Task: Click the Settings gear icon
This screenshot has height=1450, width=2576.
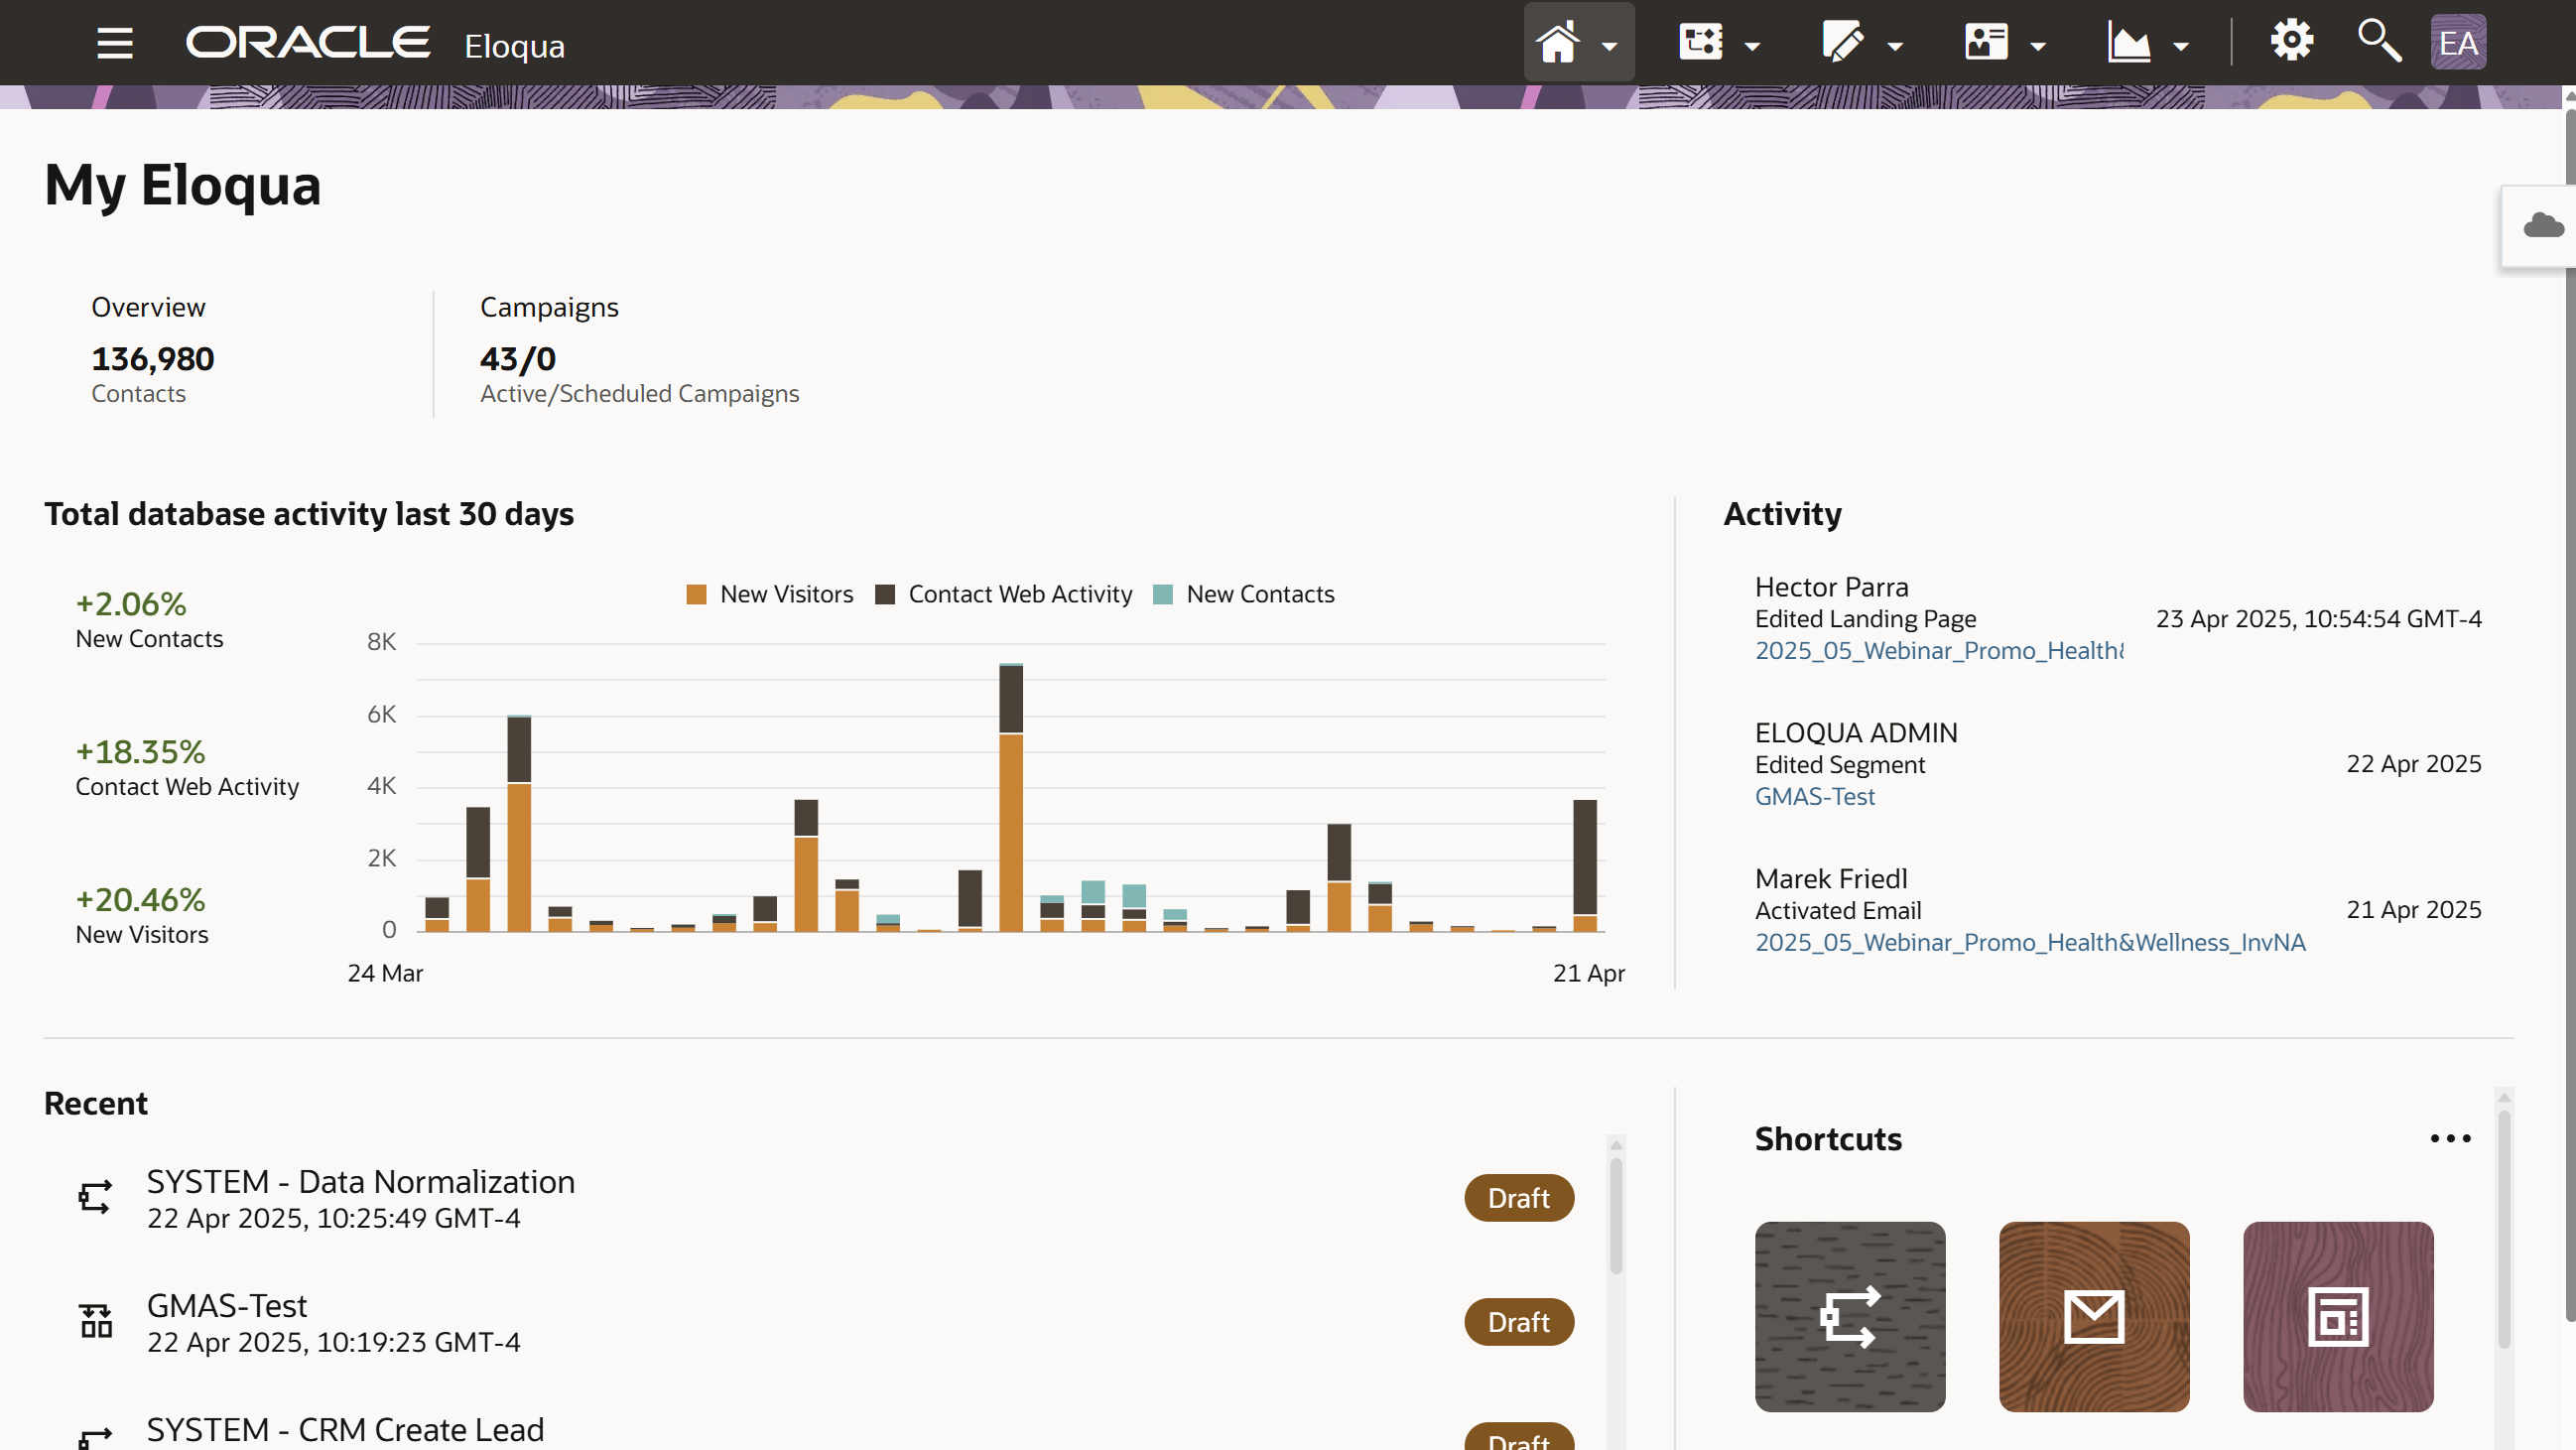Action: click(x=2291, y=42)
